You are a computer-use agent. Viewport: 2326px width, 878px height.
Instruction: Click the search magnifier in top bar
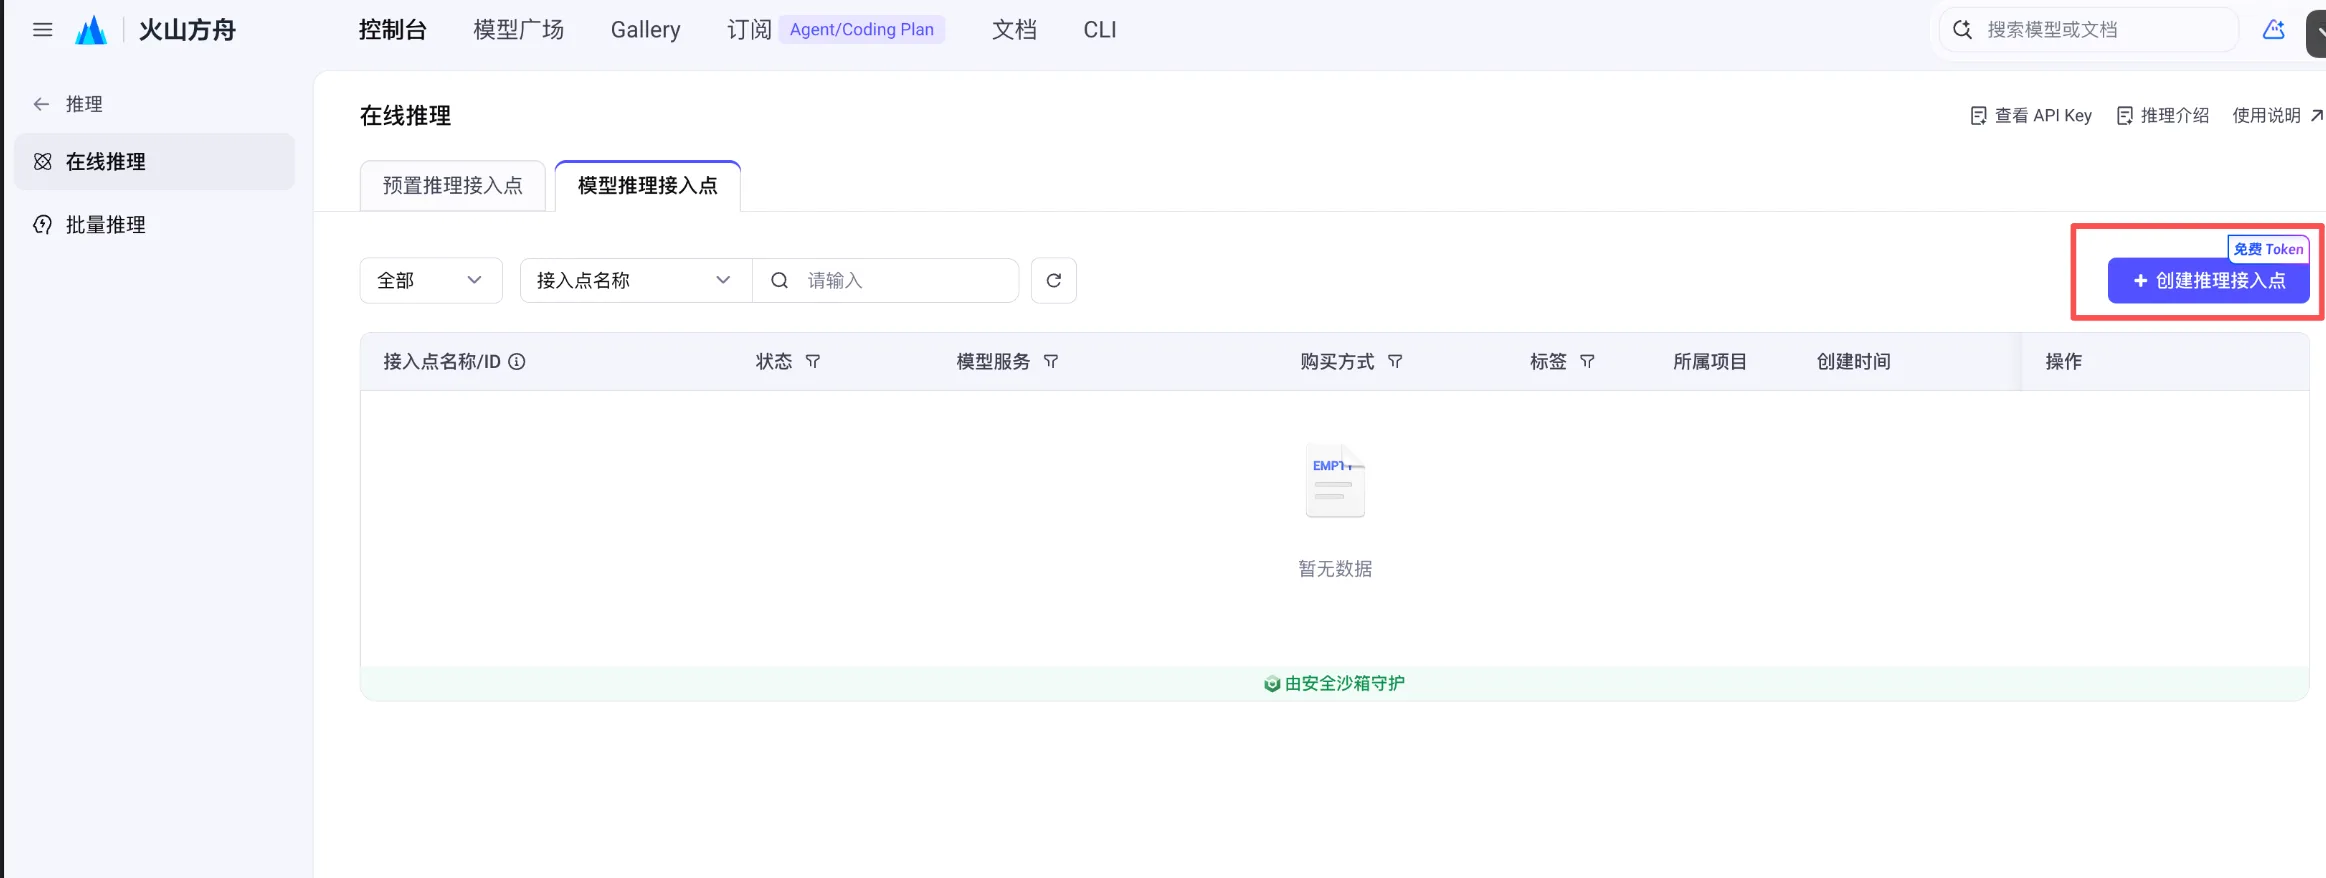click(1962, 30)
